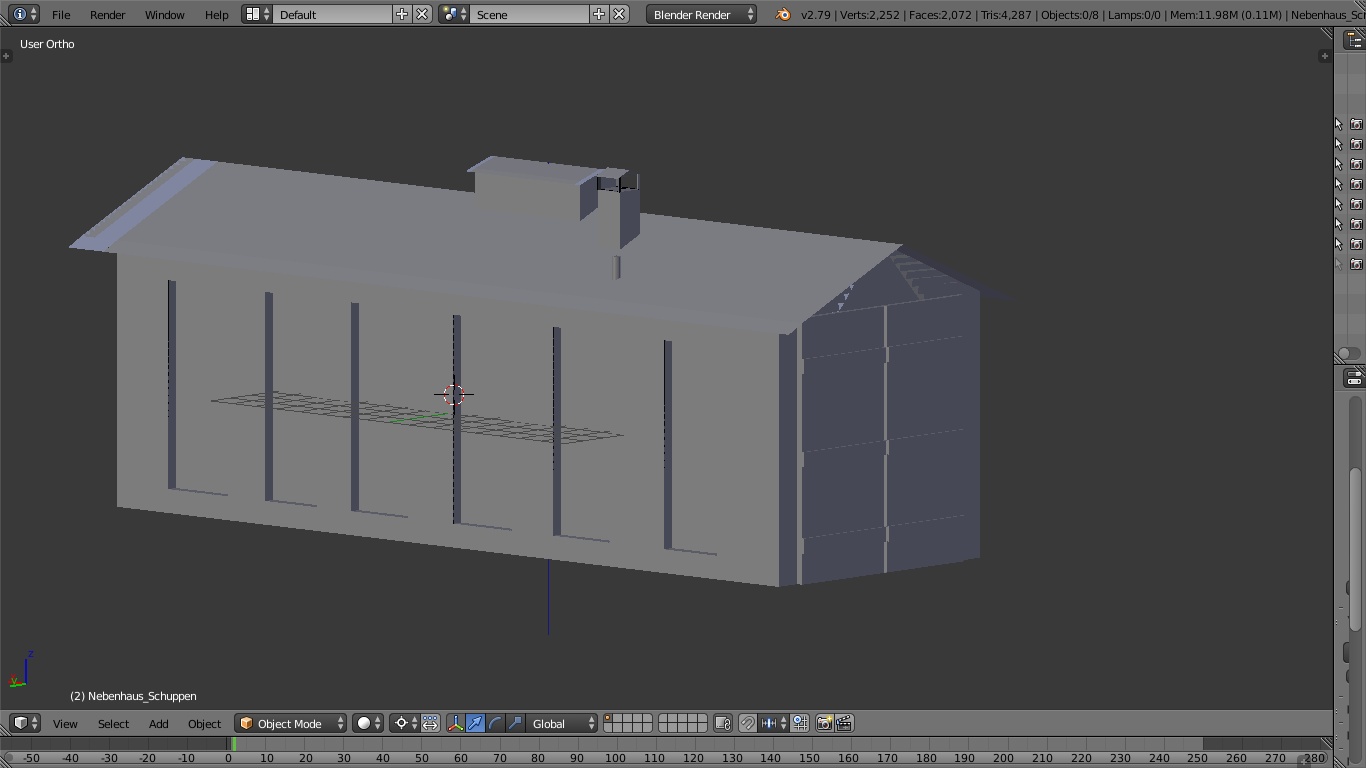Open the Object Mode dropdown
1366x768 pixels.
coord(291,723)
